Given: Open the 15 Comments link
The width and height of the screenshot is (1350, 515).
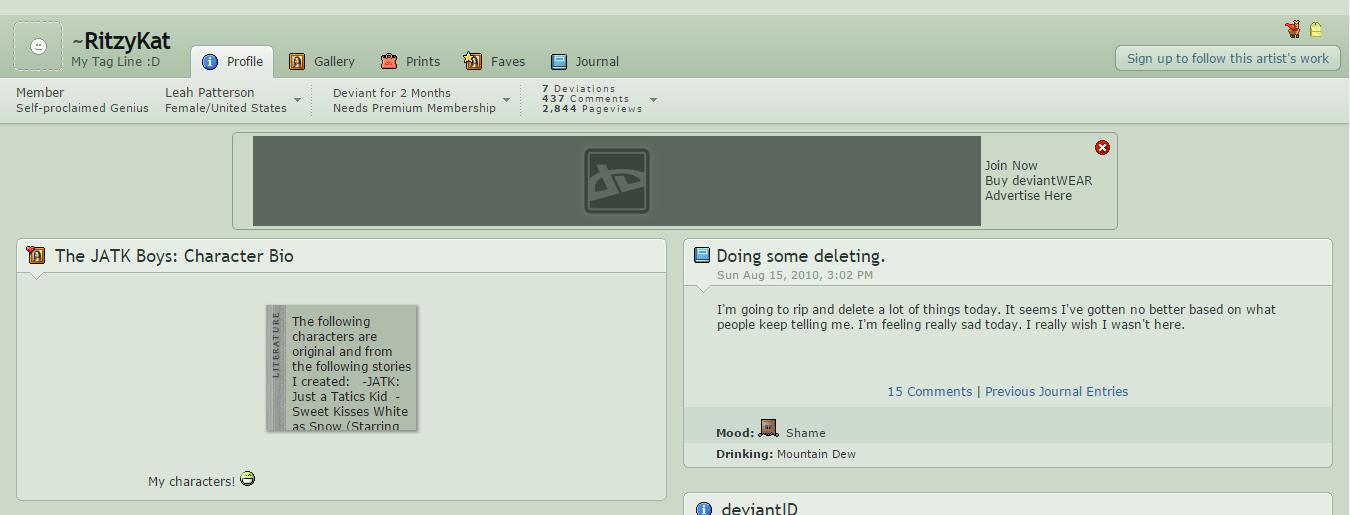Looking at the screenshot, I should tap(929, 392).
